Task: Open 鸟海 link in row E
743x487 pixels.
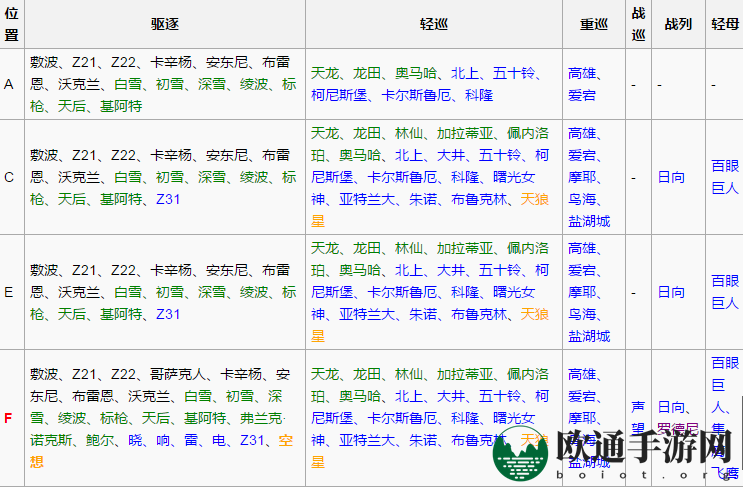Action: coord(582,314)
